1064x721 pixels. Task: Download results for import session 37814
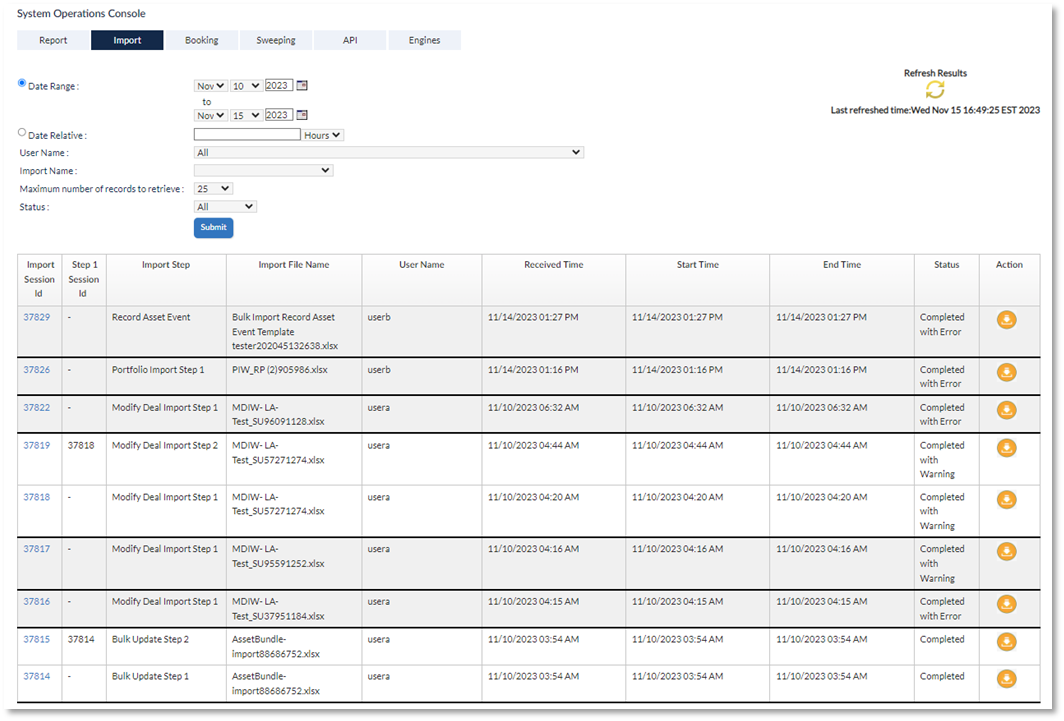click(x=1006, y=678)
